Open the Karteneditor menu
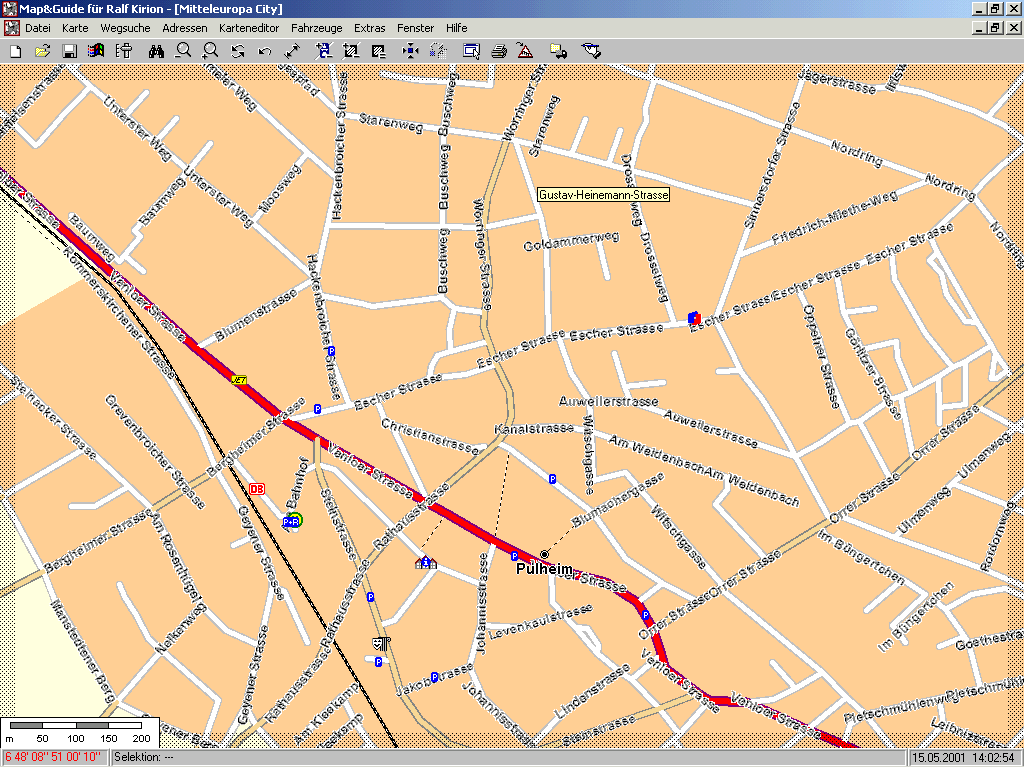Screen dimensions: 1024x768 (x=249, y=28)
